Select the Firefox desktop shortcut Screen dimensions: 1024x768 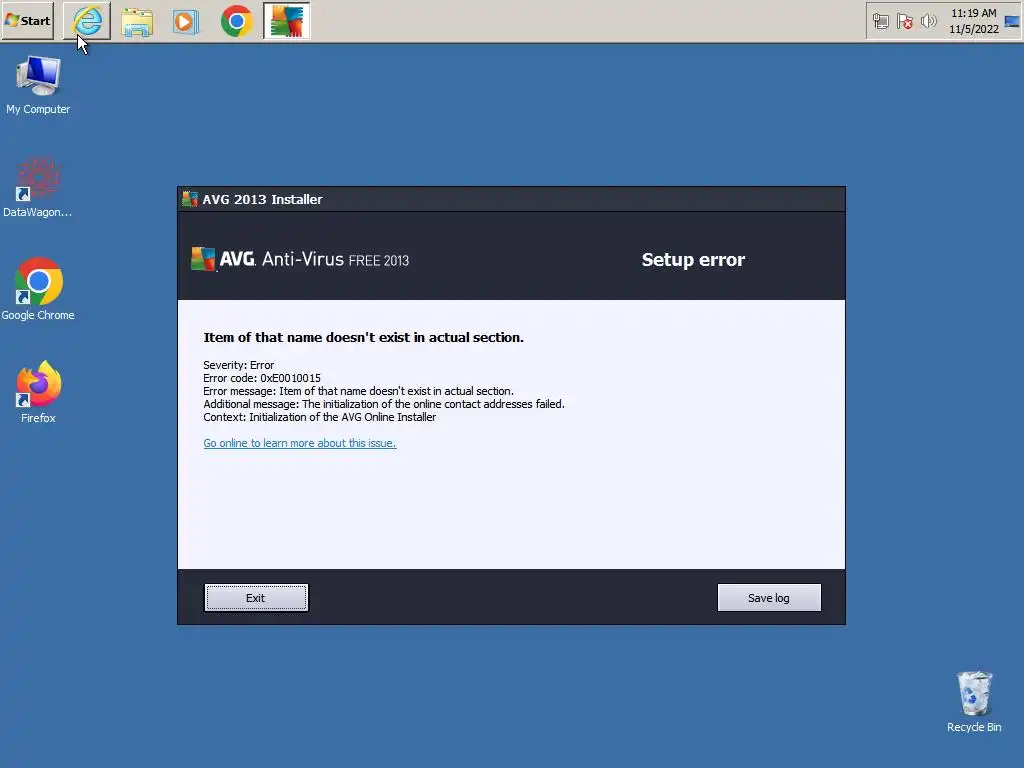pyautogui.click(x=38, y=392)
